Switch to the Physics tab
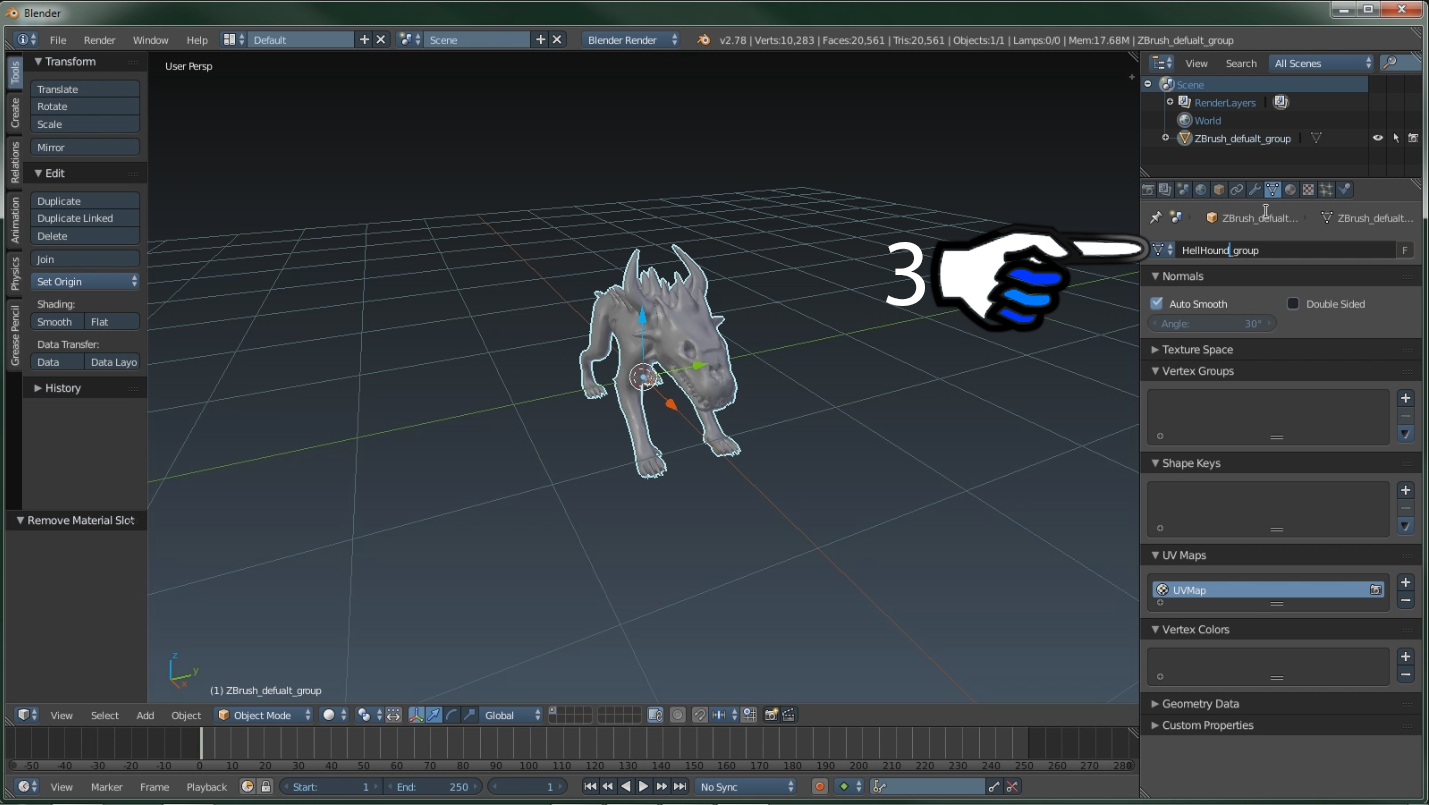This screenshot has width=1429, height=805. pos(15,273)
